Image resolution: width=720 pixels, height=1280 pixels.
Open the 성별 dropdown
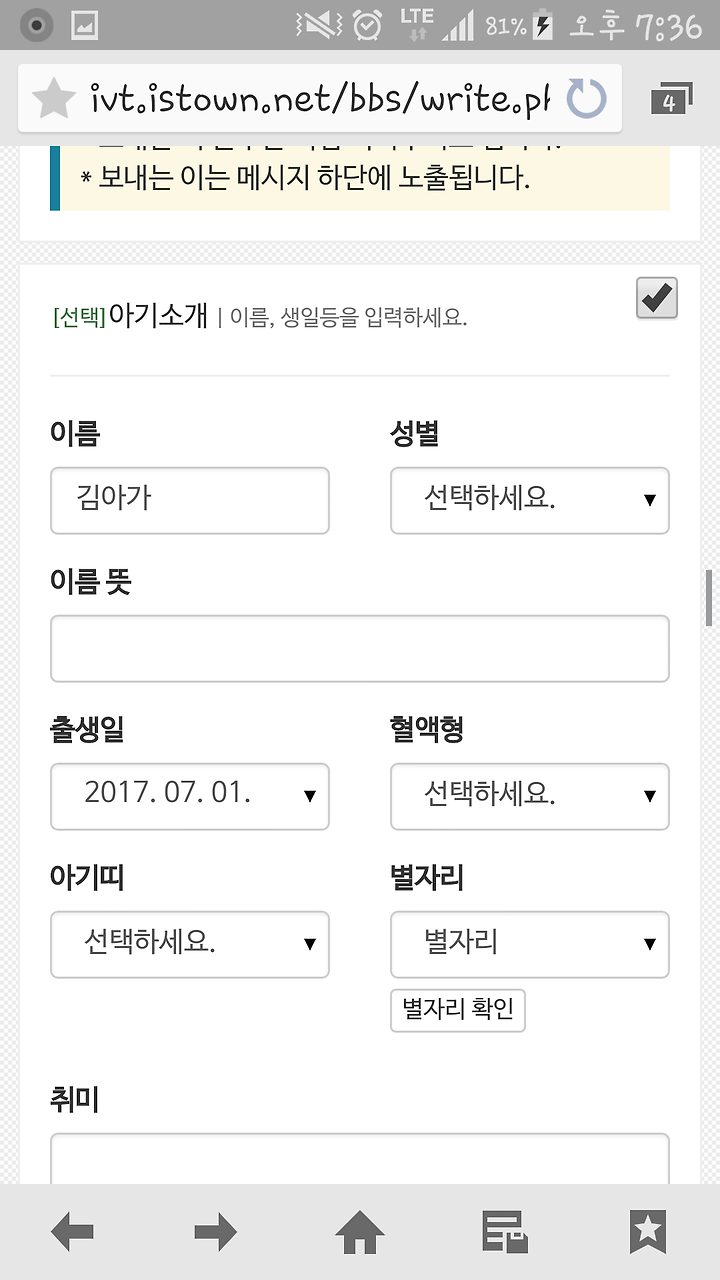point(530,500)
